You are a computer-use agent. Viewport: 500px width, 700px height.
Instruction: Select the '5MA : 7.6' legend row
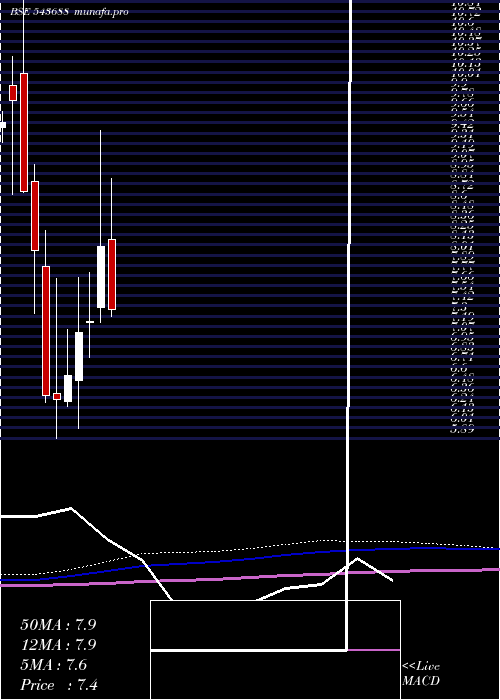point(54,665)
